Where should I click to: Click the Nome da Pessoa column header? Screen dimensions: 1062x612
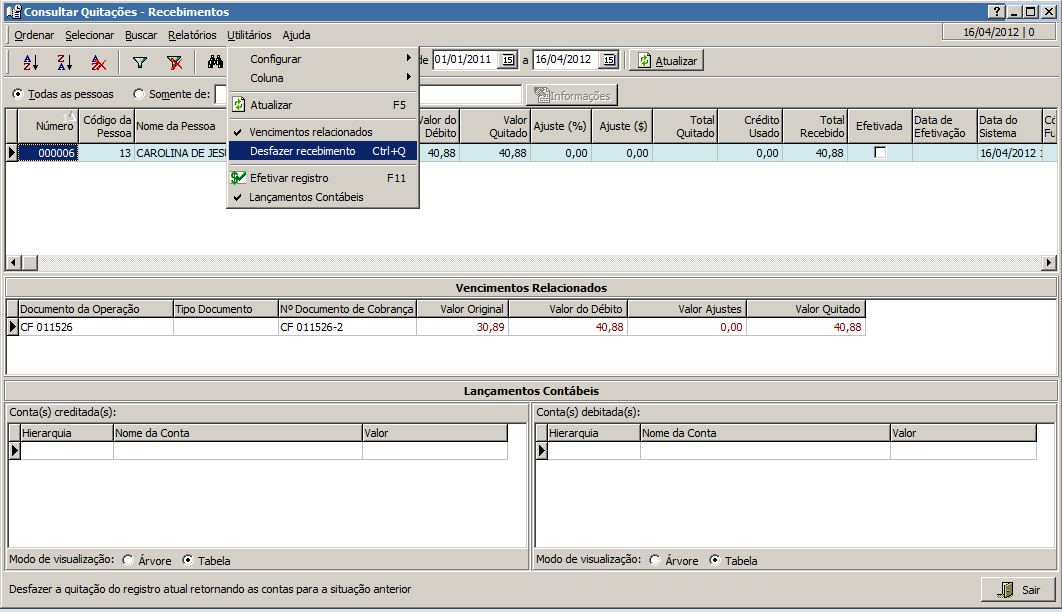click(x=181, y=126)
